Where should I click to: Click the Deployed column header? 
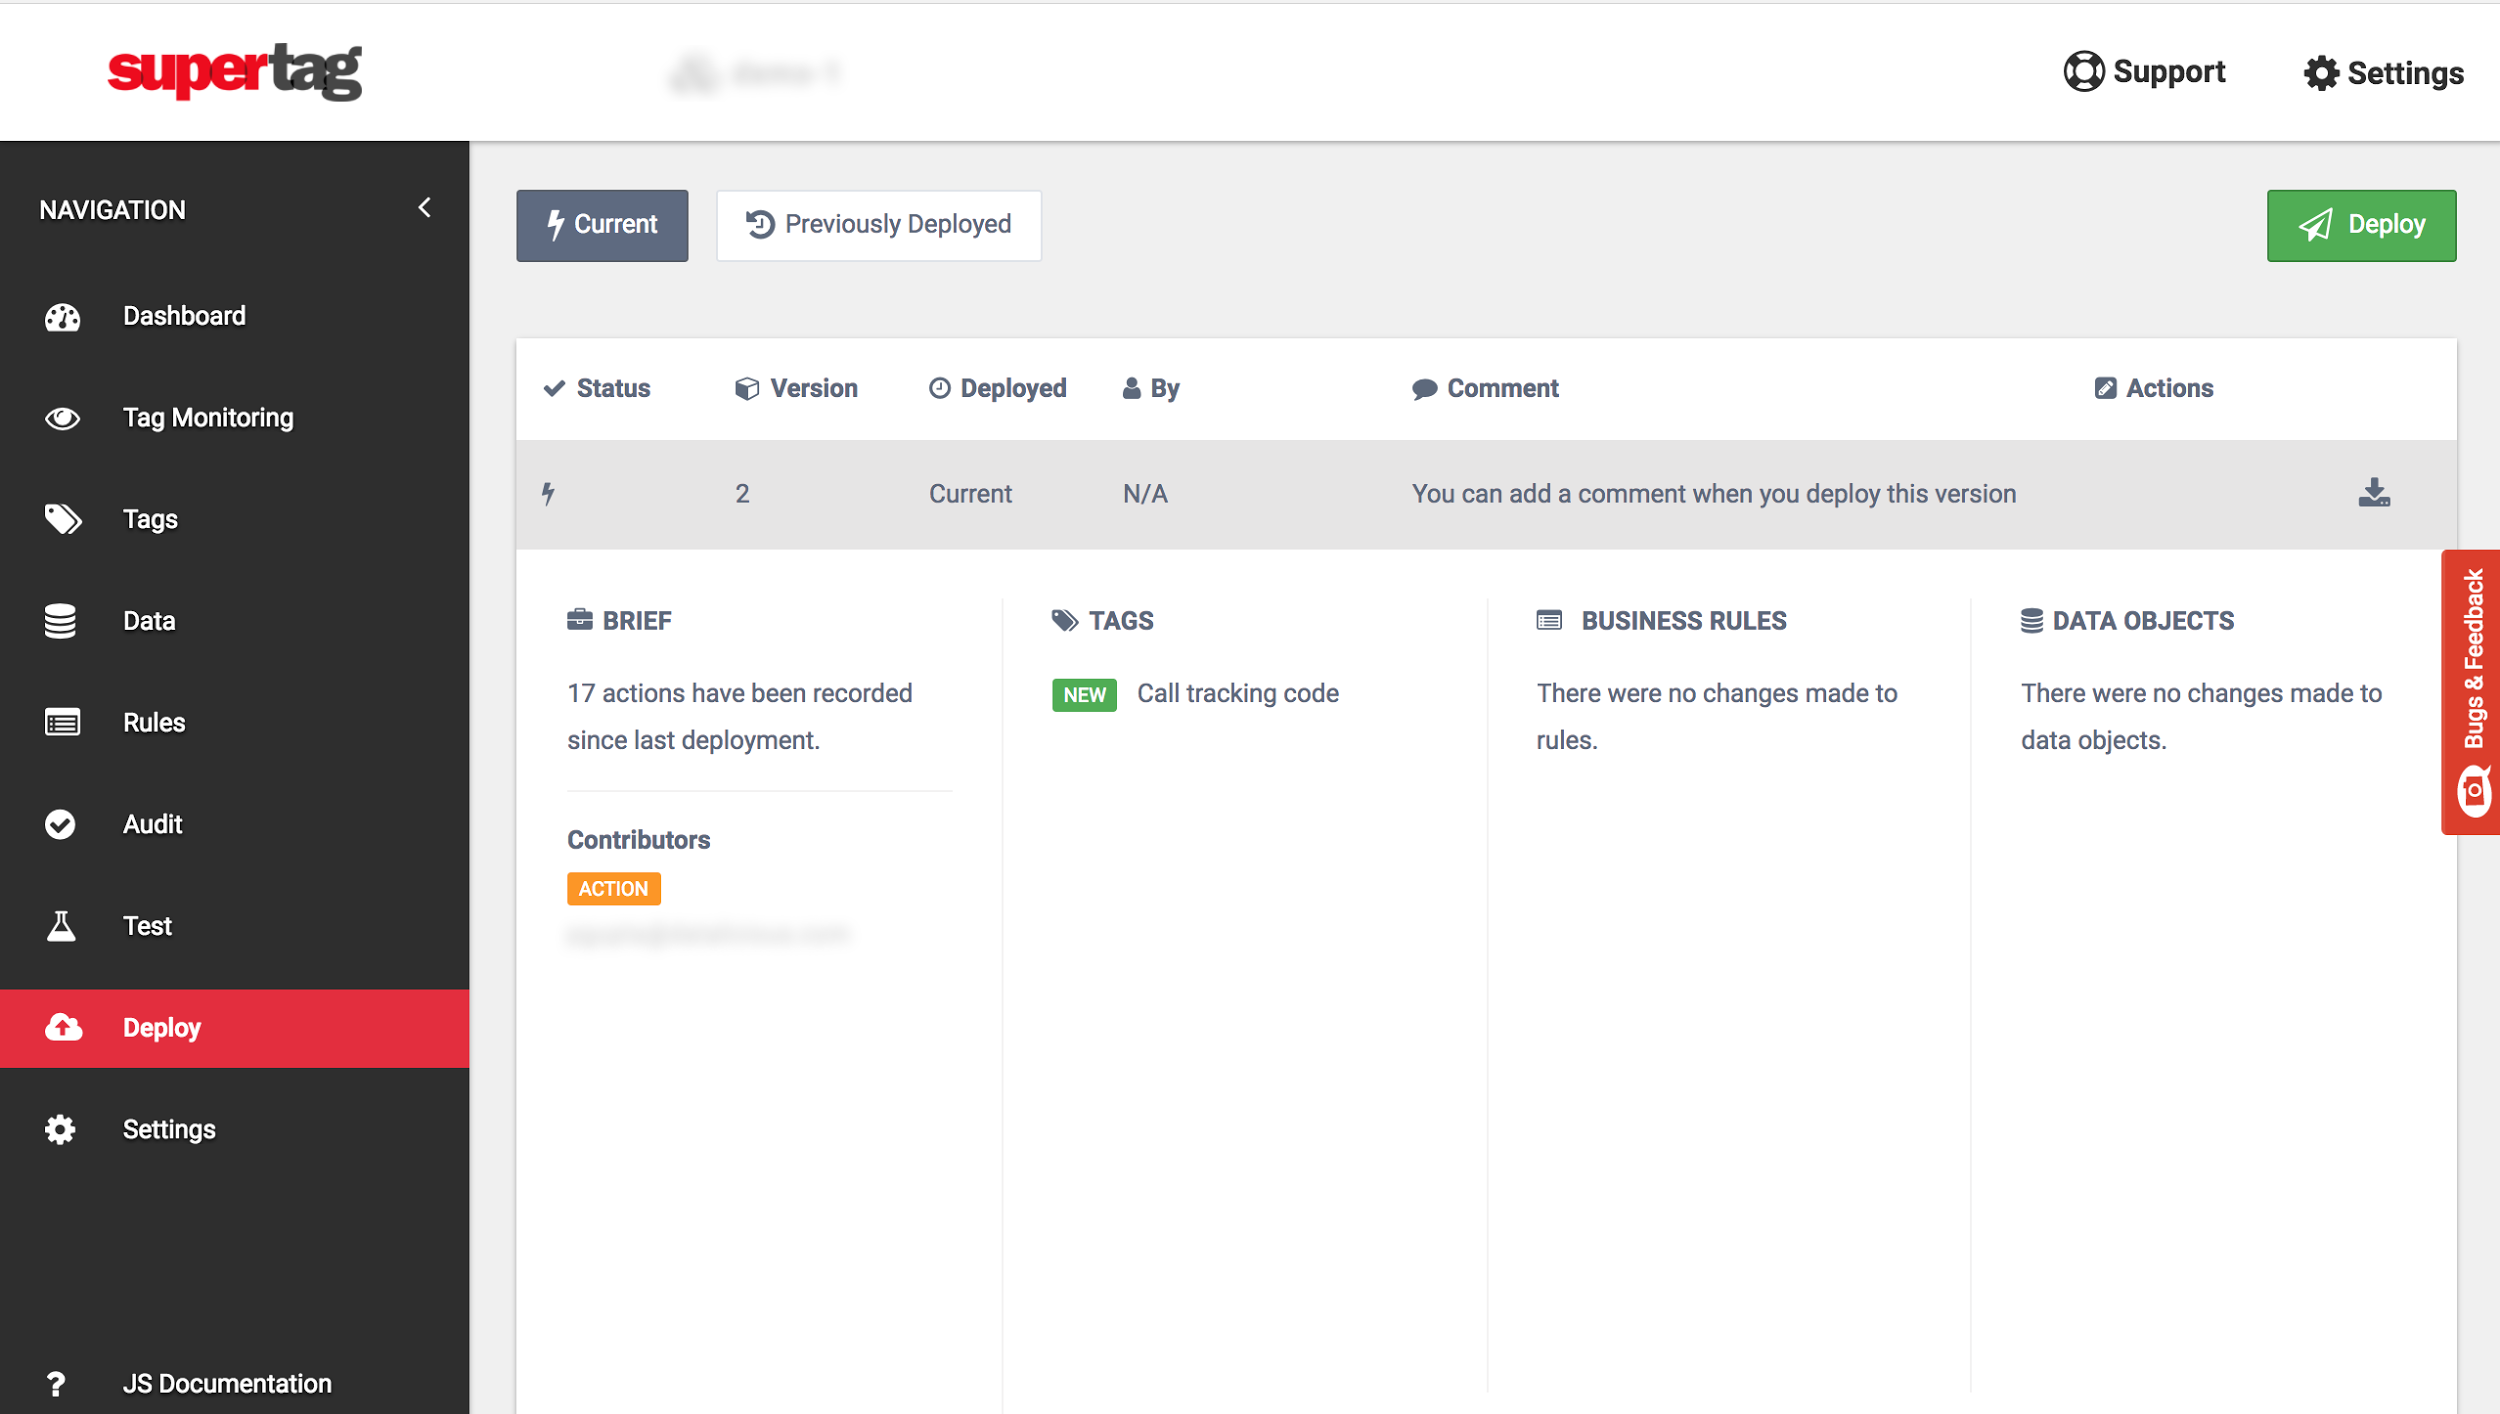pos(997,388)
